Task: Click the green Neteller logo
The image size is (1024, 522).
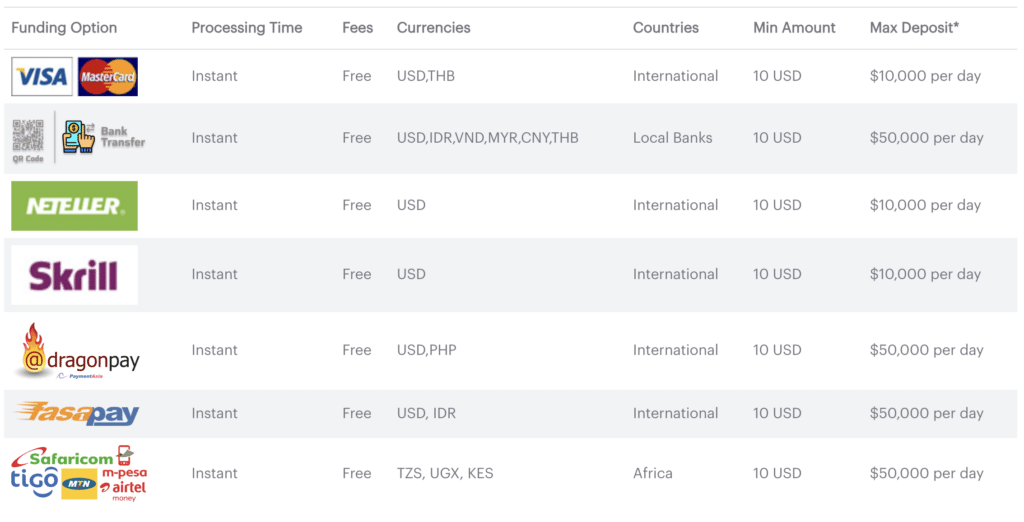Action: pyautogui.click(x=74, y=206)
